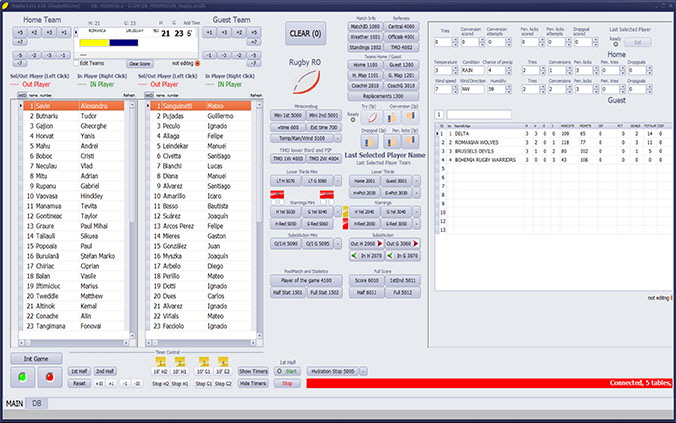Click the red 'Connected, 5 tables' status bar

coord(489,383)
